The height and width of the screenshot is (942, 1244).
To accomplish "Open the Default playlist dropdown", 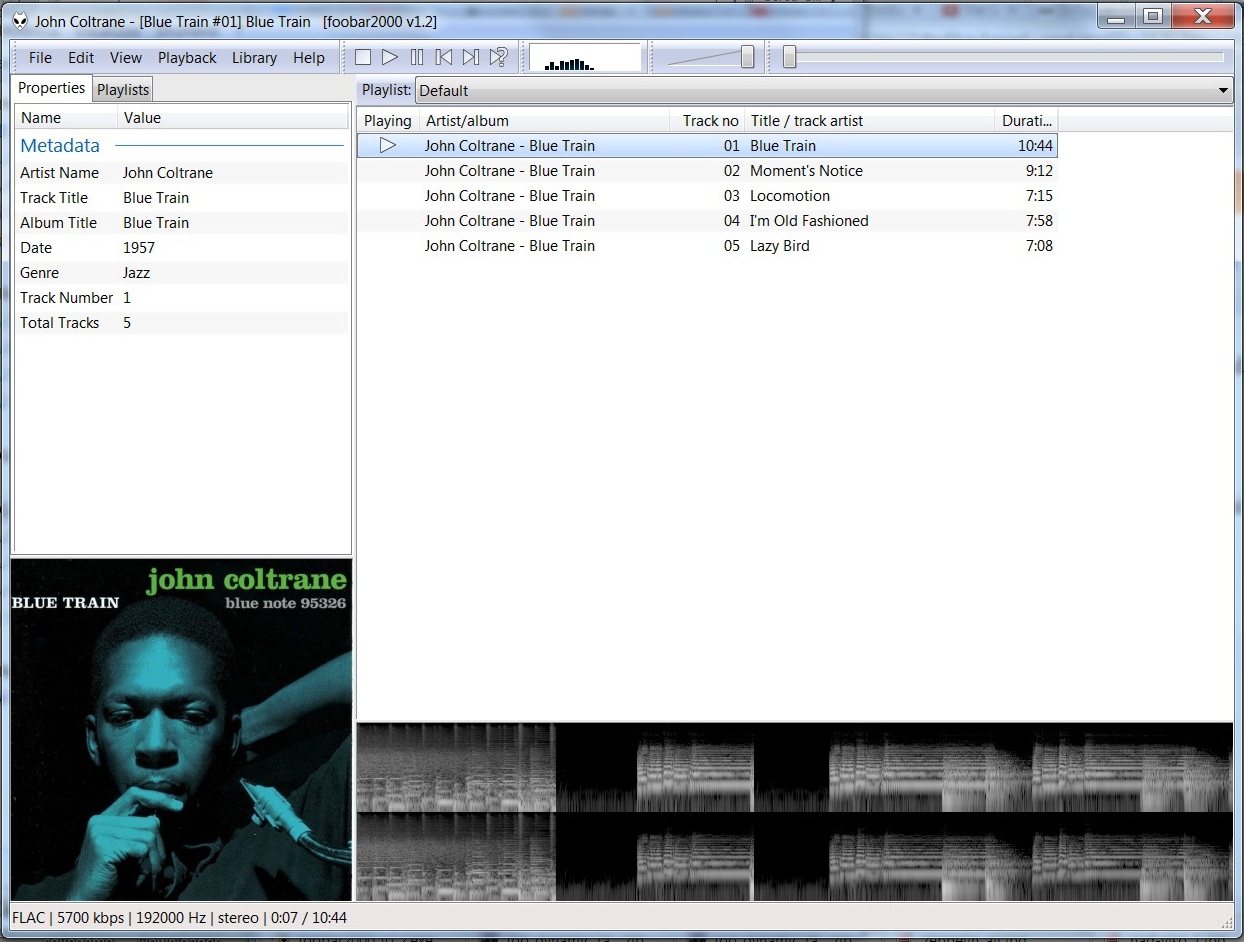I will pyautogui.click(x=1221, y=90).
